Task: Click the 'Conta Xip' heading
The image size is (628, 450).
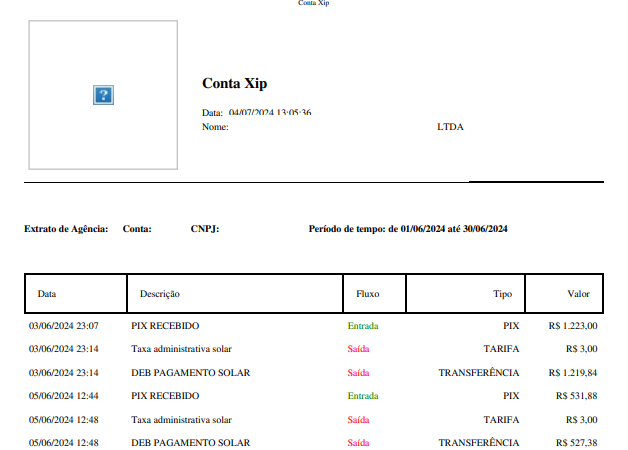Action: 234,84
